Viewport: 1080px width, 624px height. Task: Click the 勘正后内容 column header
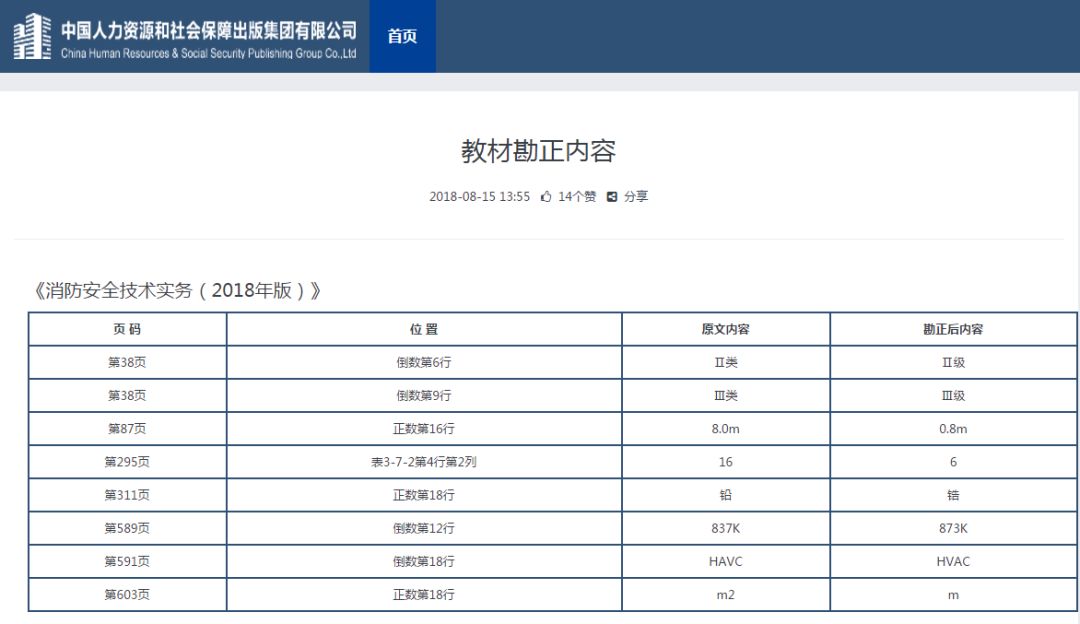click(x=953, y=329)
